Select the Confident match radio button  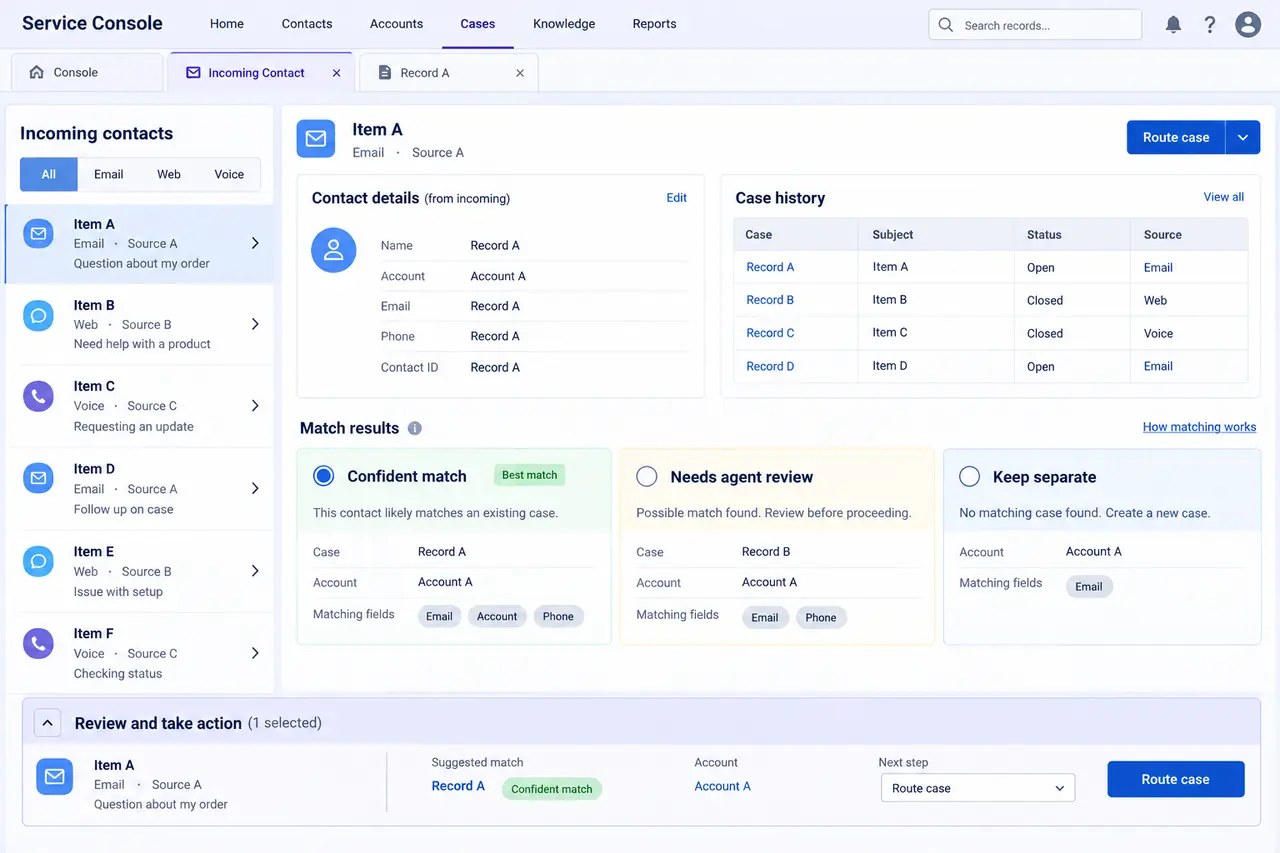pyautogui.click(x=323, y=476)
